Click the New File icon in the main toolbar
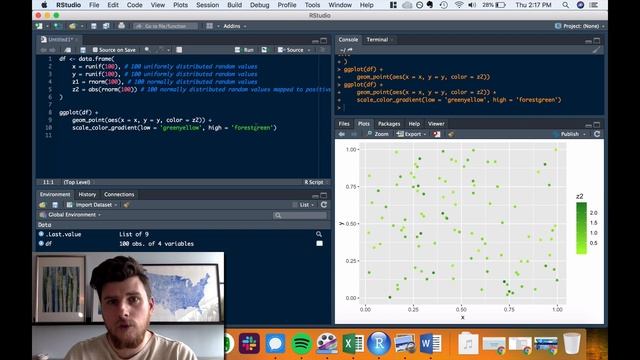This screenshot has height=360, width=640. 39,26
